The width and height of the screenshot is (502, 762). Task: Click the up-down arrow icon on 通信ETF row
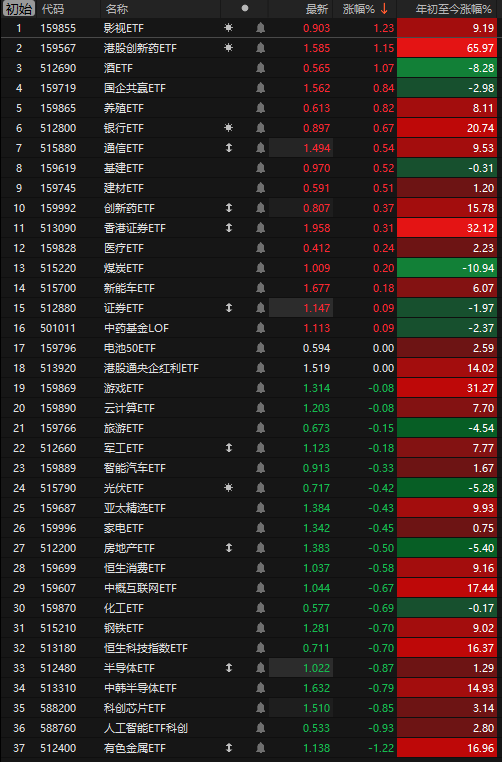(229, 148)
